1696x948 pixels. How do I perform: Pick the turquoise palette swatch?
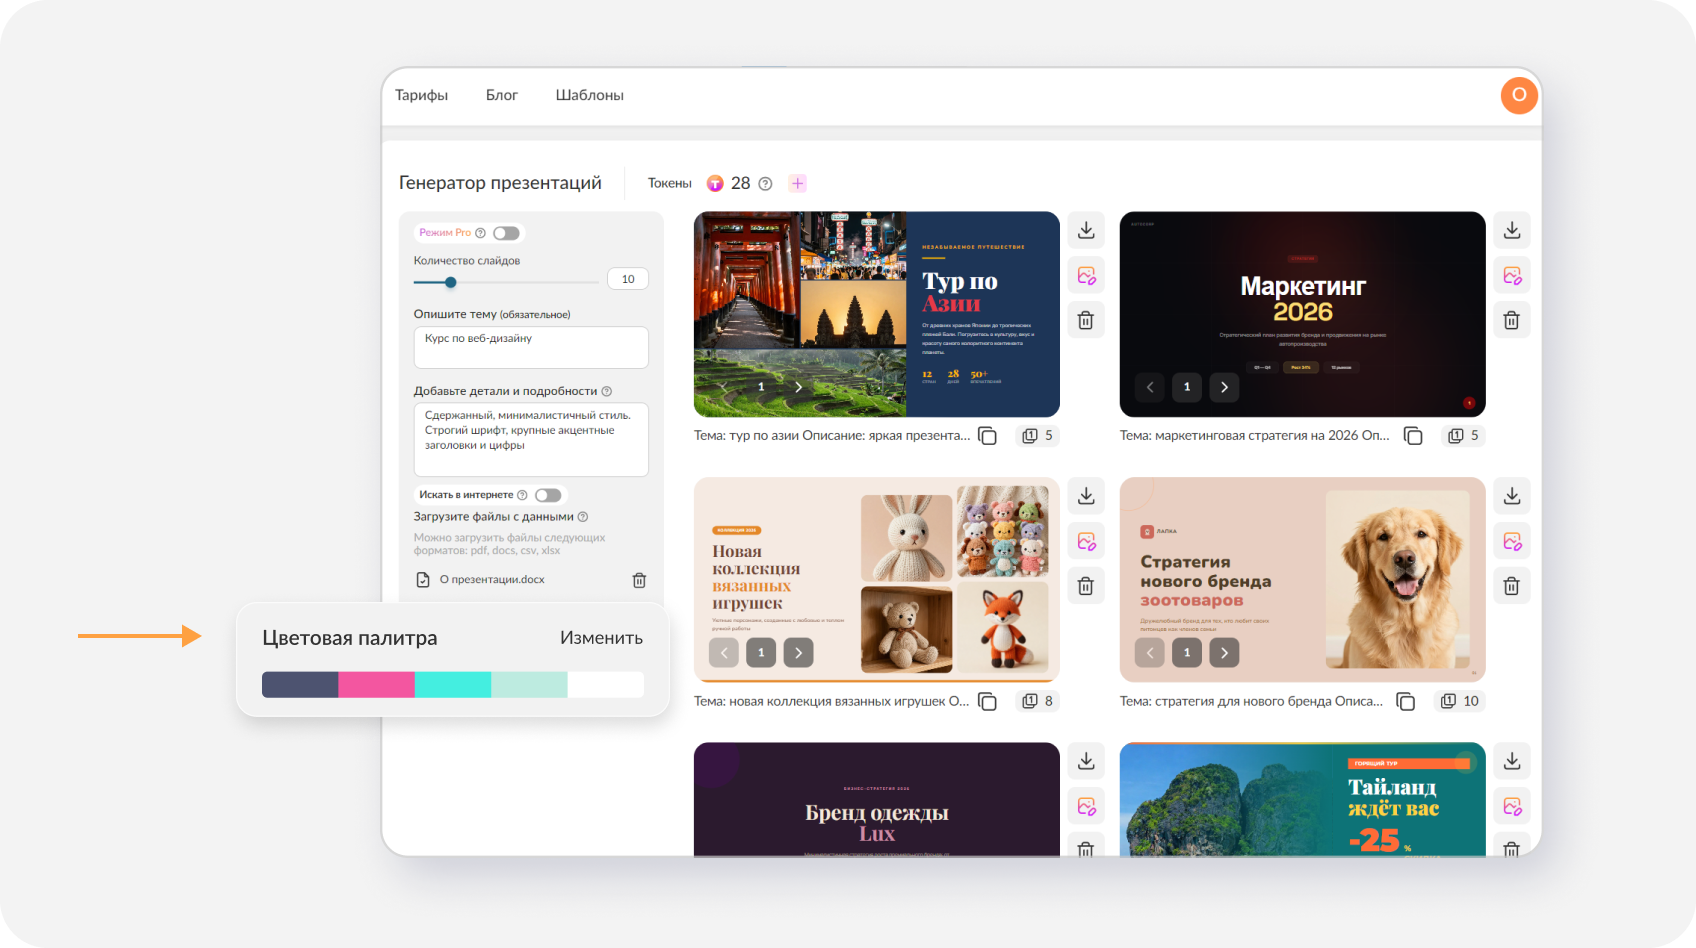point(453,685)
